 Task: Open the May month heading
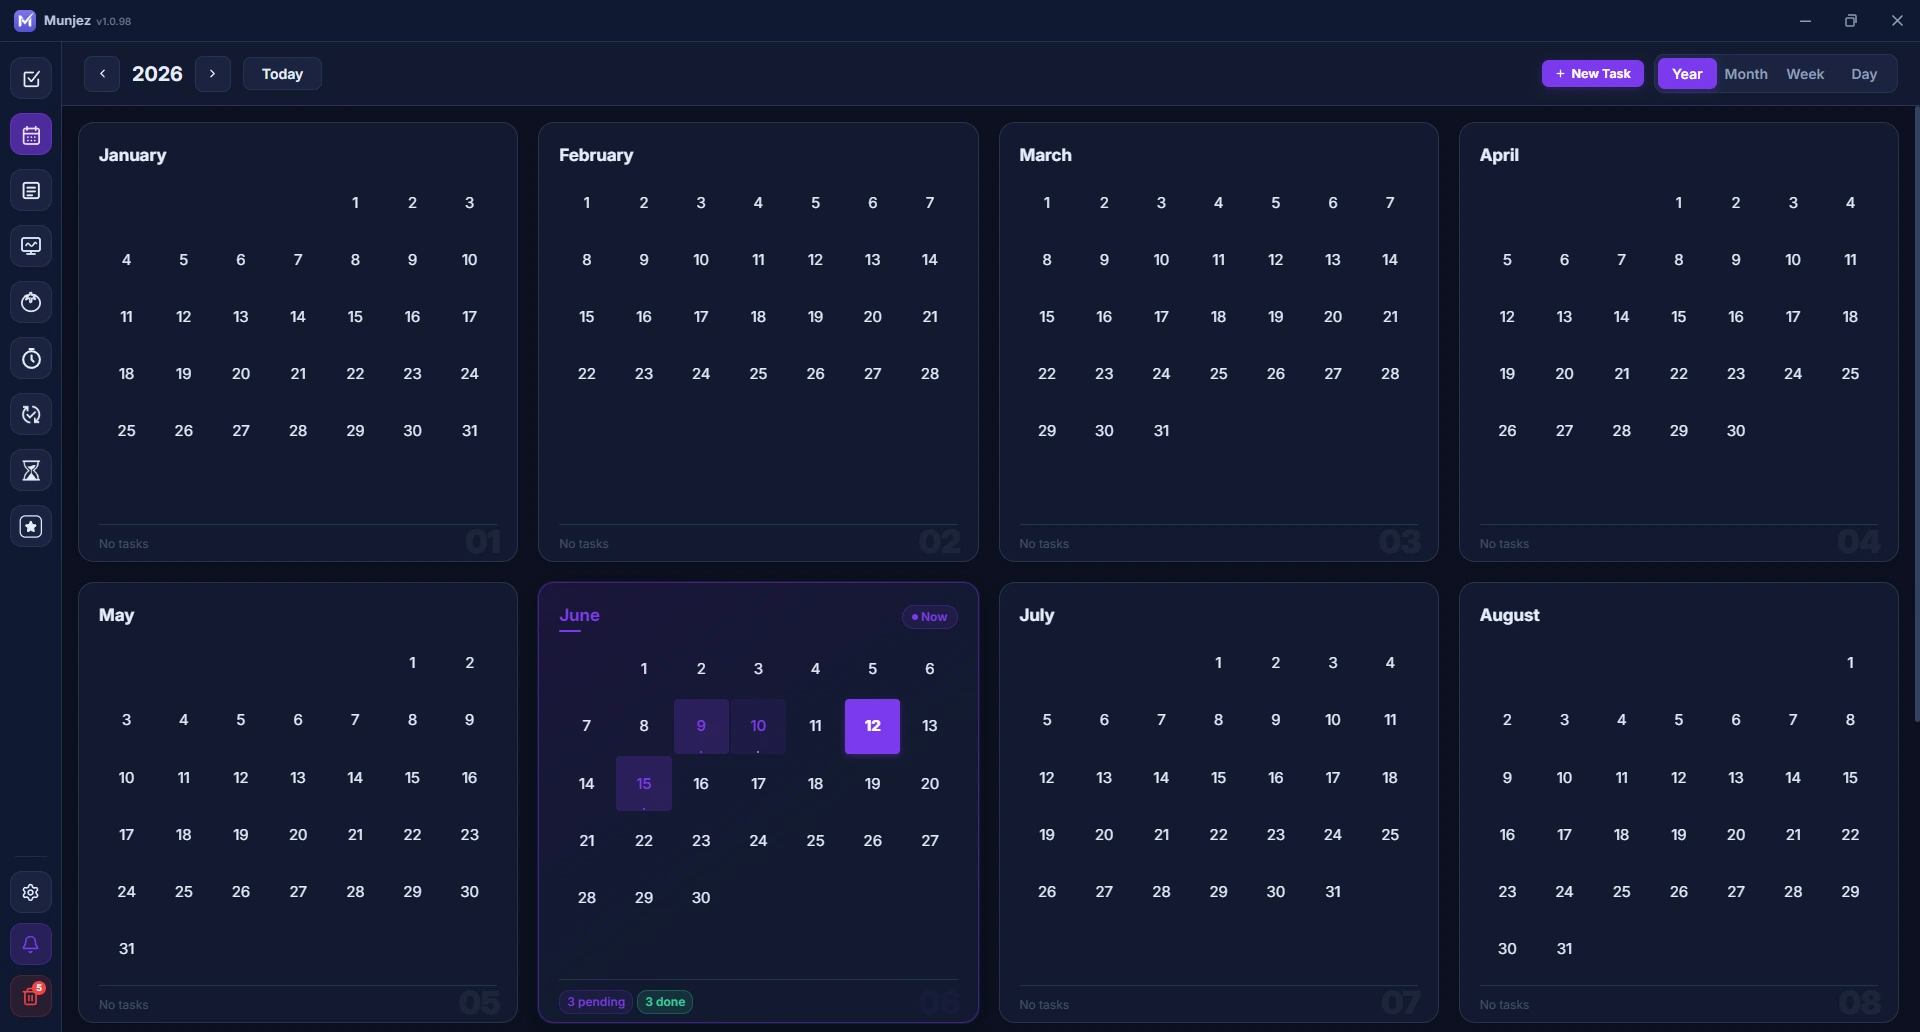tap(116, 616)
